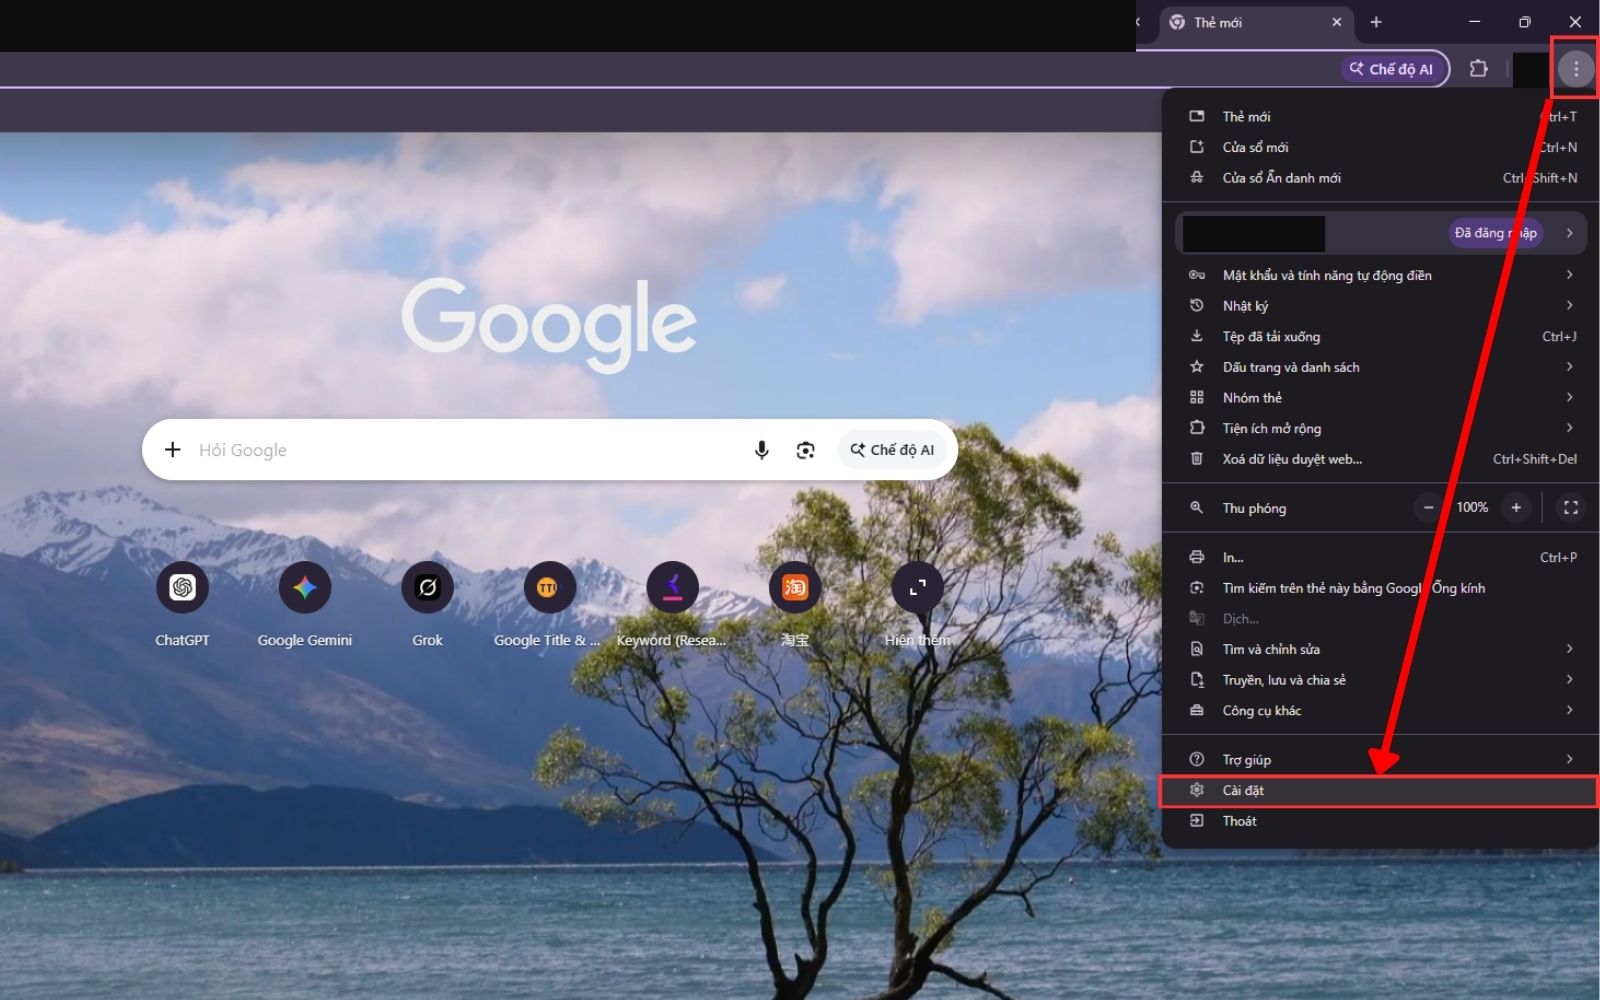Expand the Nhật ký submenu
1600x1000 pixels.
point(1380,306)
